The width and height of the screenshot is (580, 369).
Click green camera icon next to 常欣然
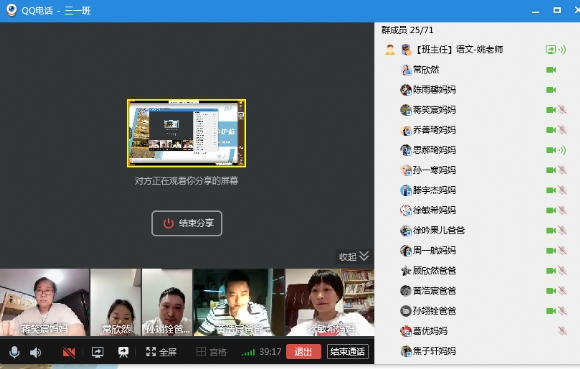point(551,70)
